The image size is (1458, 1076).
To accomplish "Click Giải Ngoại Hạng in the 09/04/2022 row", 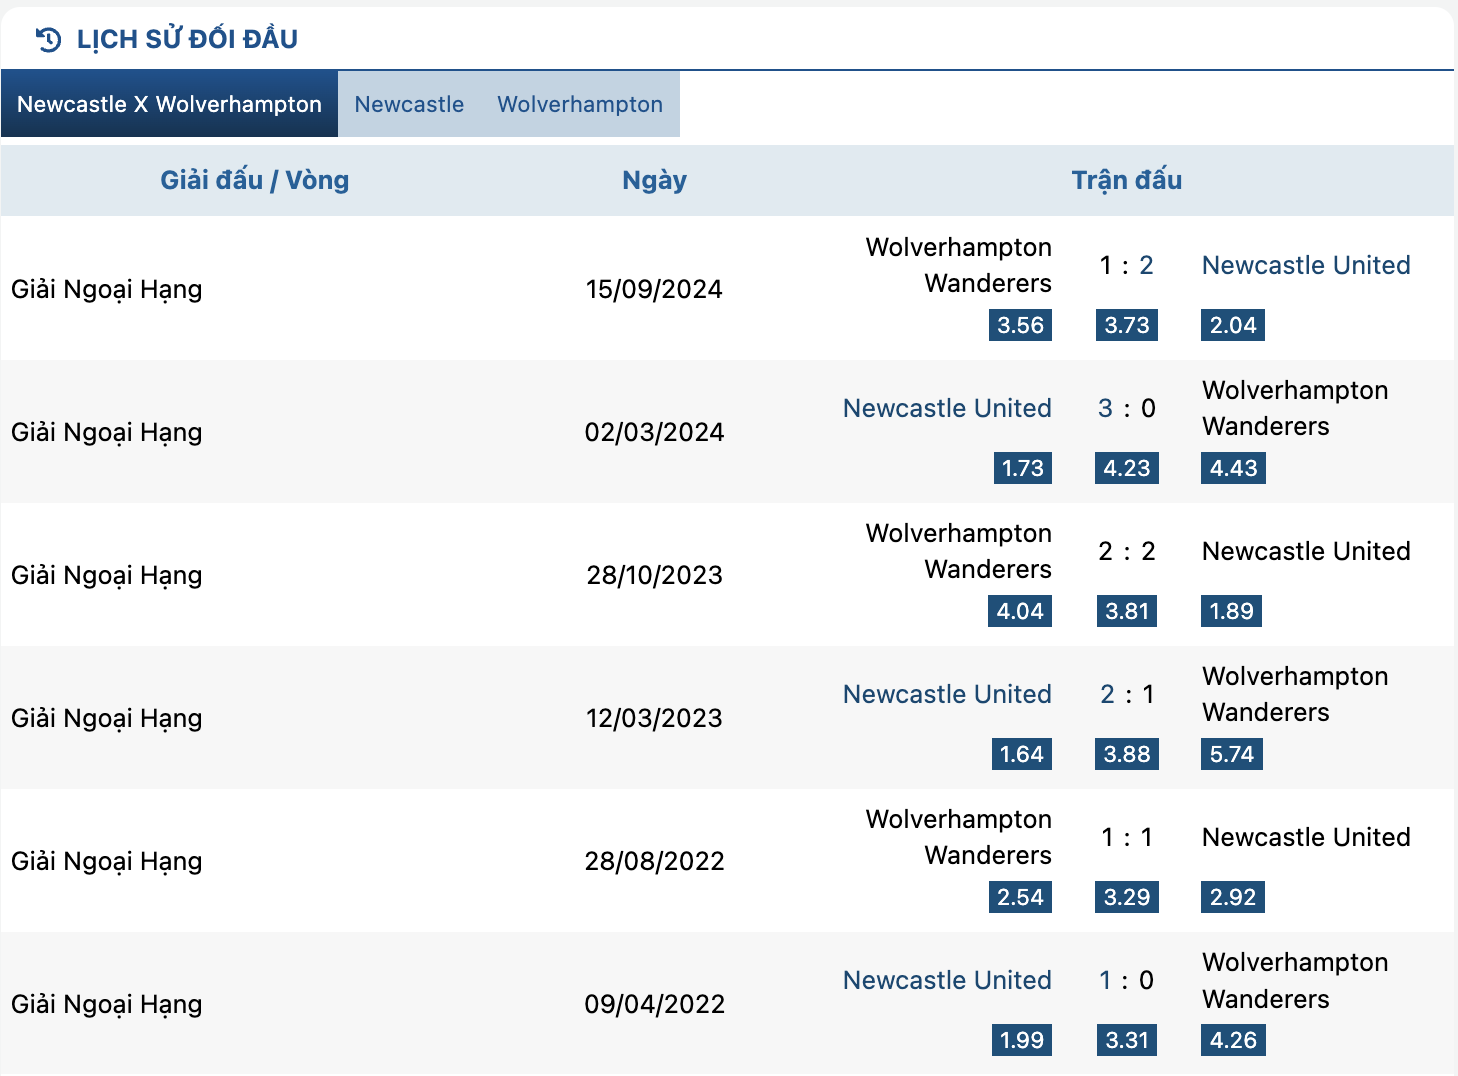I will 106,1005.
